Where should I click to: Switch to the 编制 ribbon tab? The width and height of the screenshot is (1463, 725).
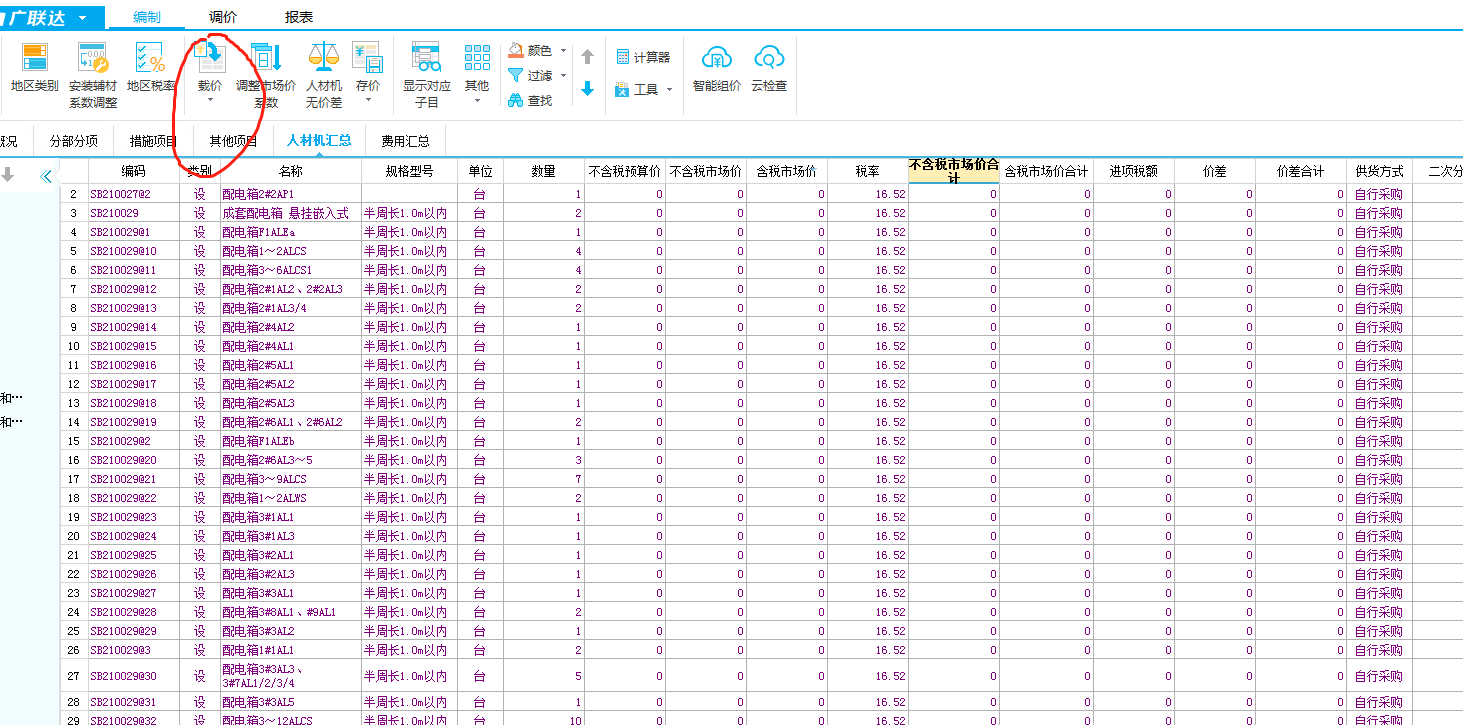pyautogui.click(x=146, y=17)
